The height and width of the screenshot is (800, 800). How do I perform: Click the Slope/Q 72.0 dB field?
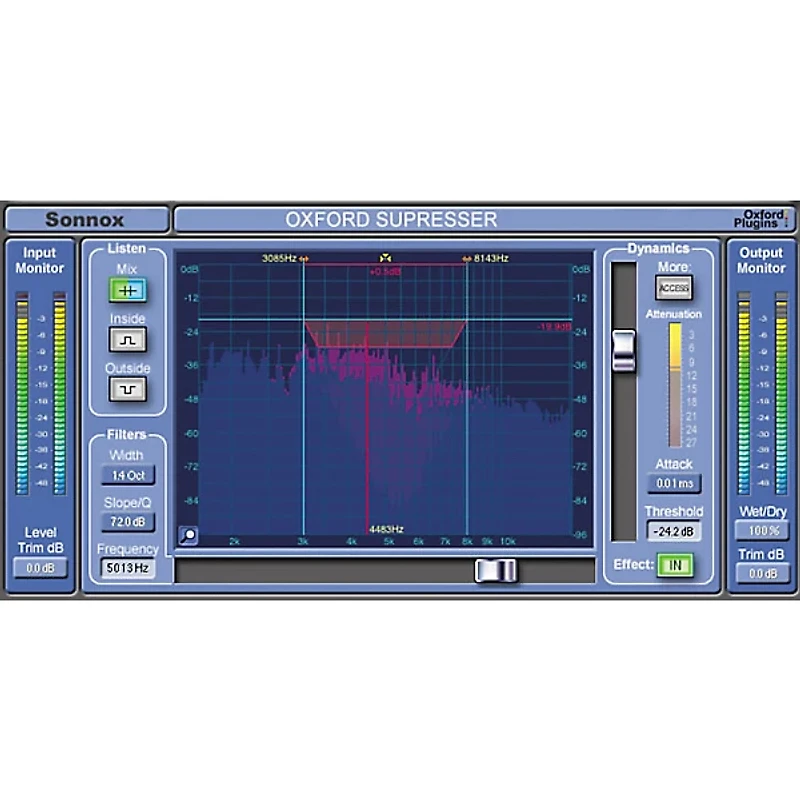point(130,519)
